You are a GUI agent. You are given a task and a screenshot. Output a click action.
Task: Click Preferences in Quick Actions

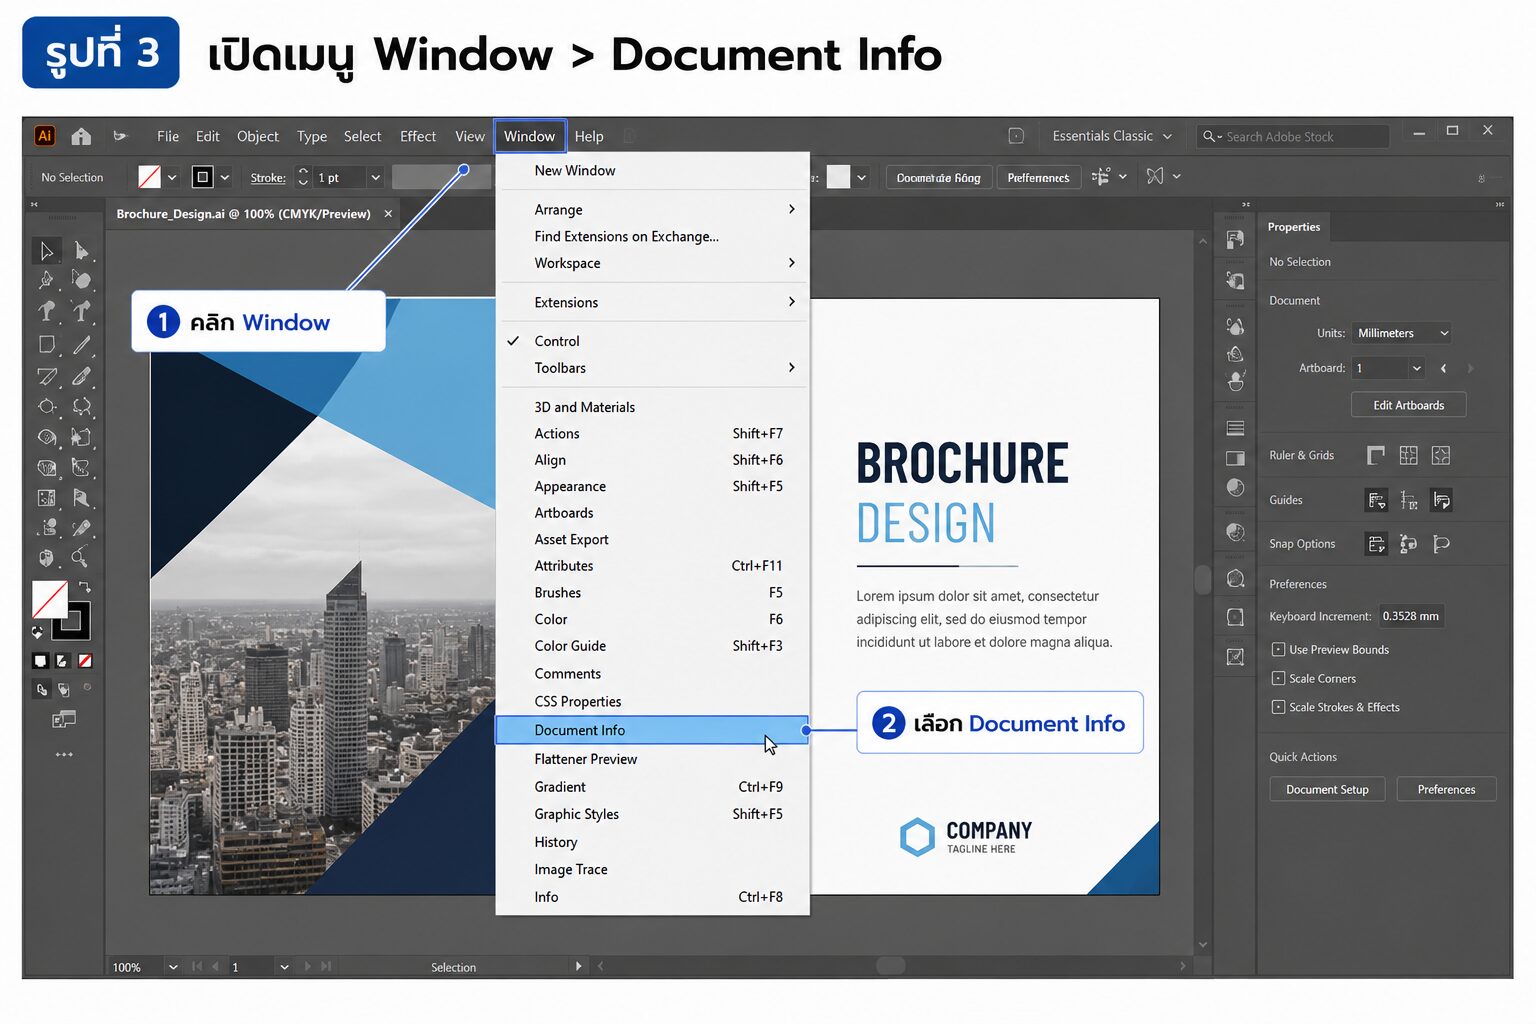pos(1446,789)
